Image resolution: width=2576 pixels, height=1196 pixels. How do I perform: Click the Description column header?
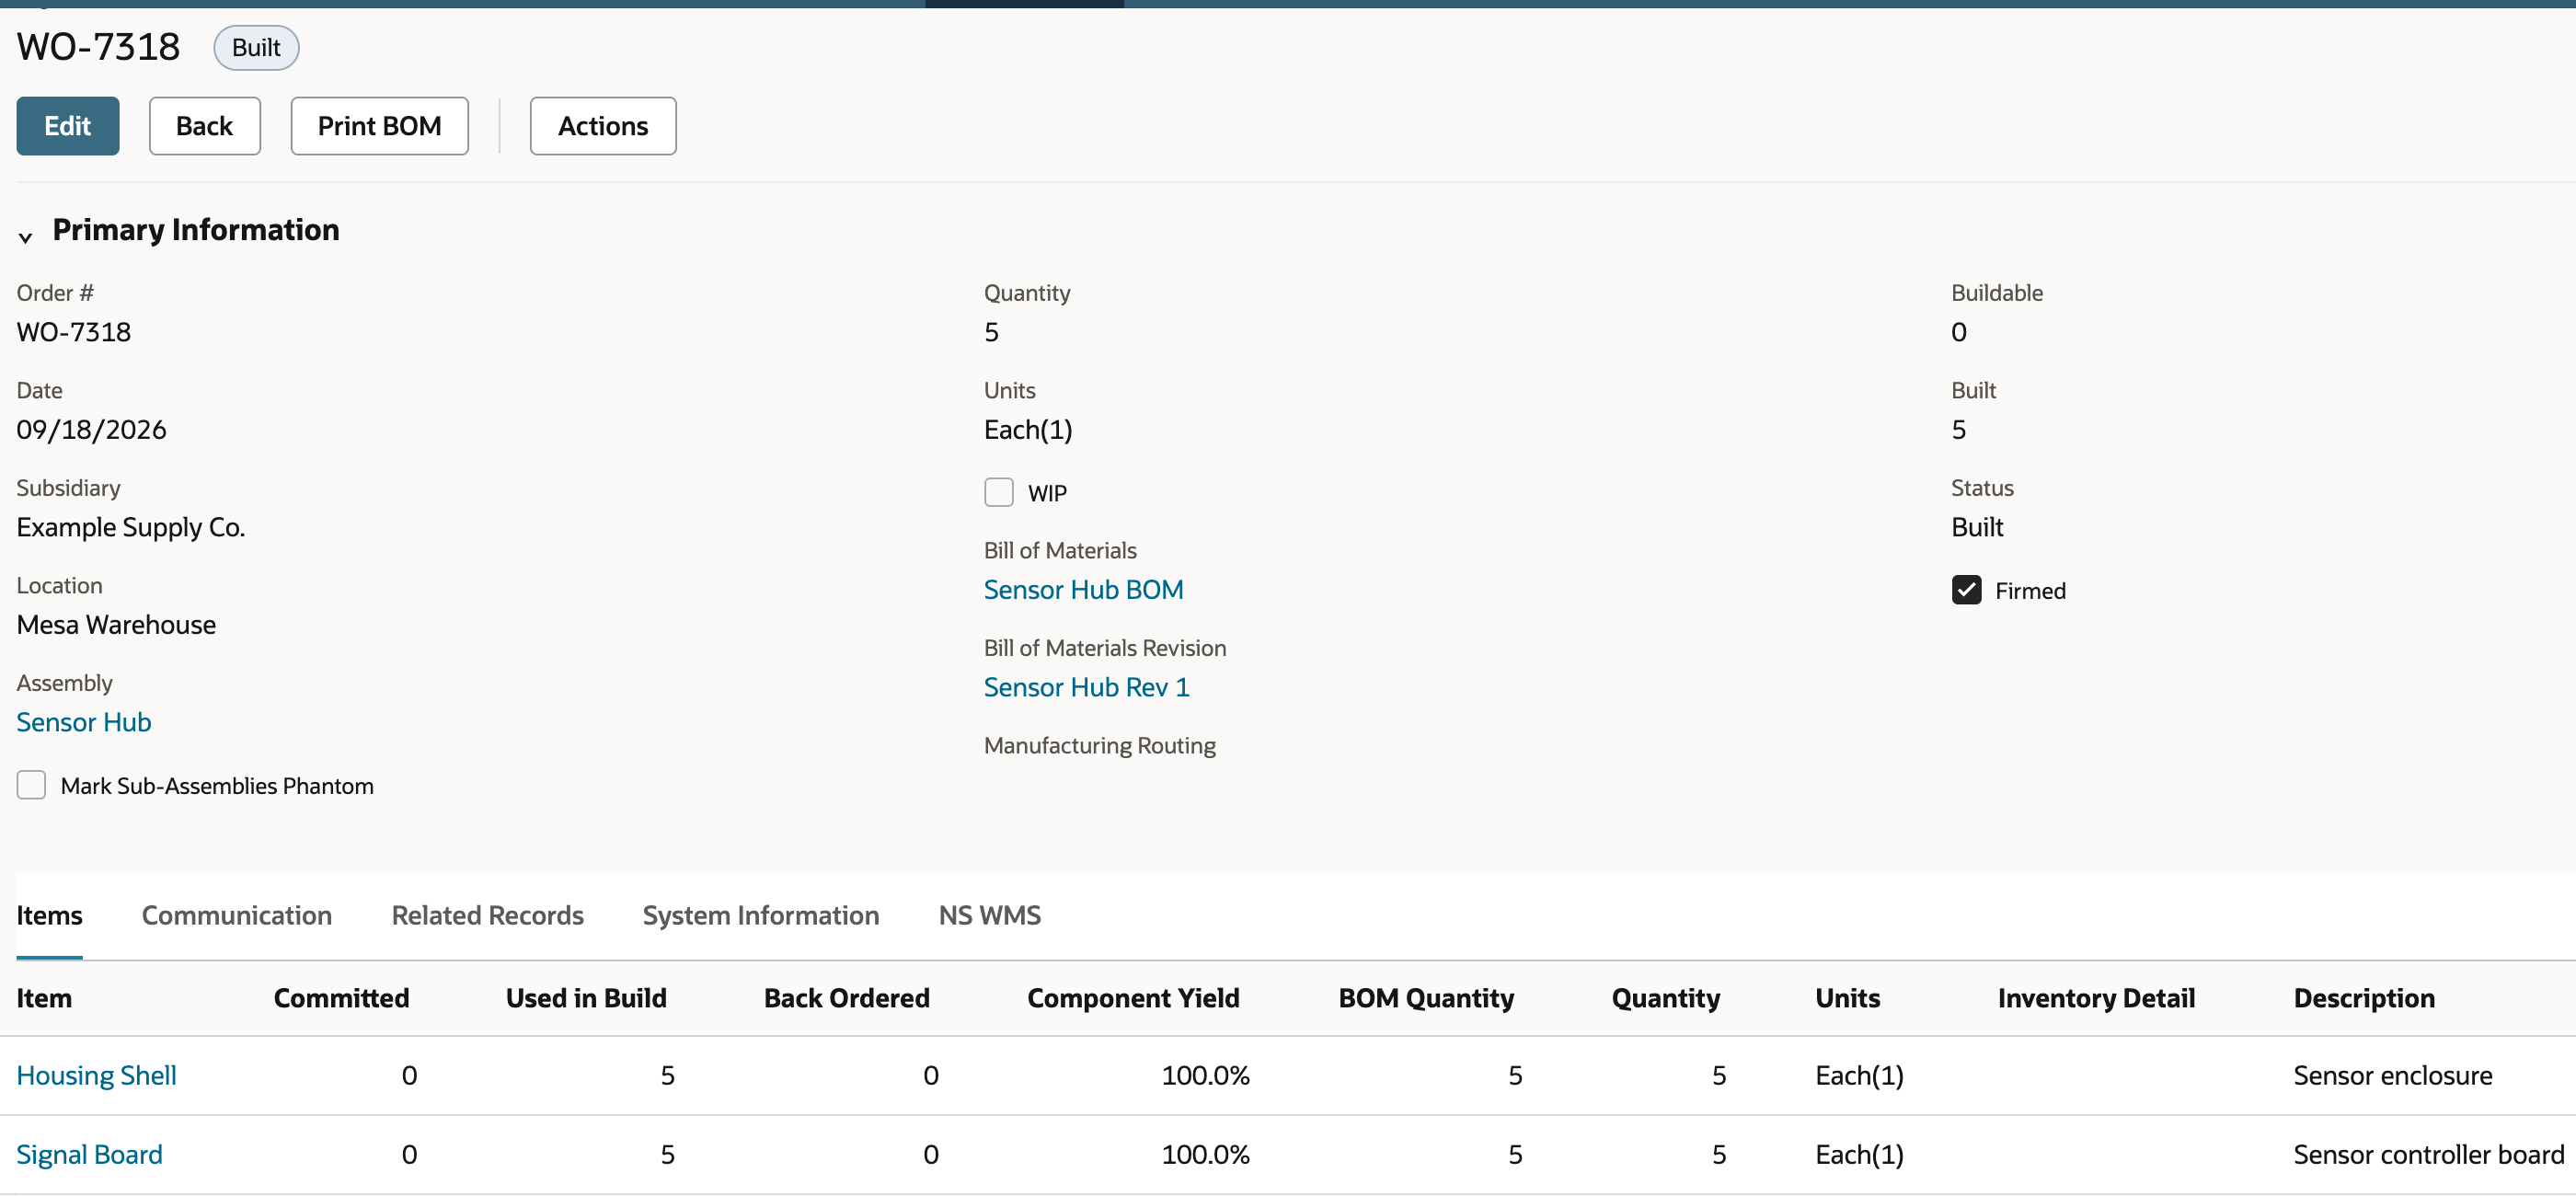[2364, 998]
